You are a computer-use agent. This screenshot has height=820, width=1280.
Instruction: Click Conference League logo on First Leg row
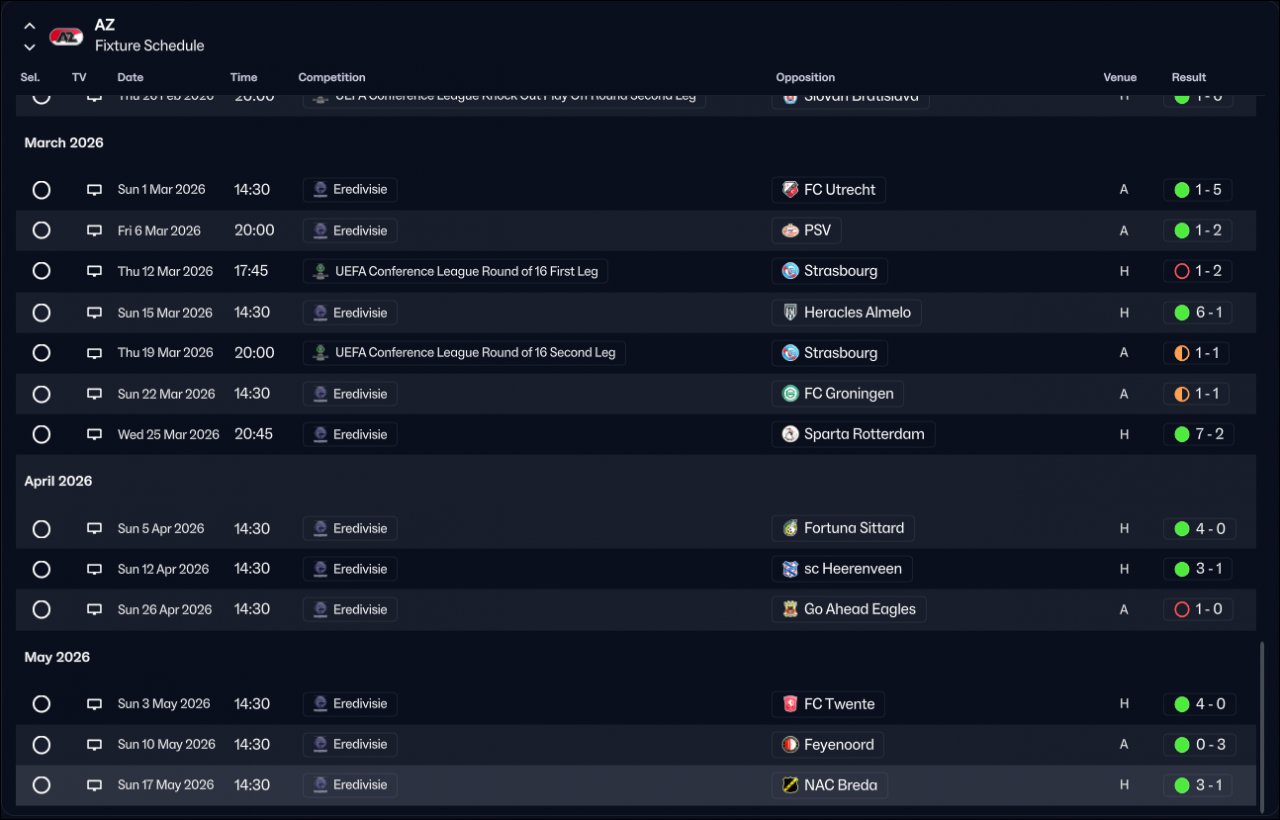[x=320, y=271]
